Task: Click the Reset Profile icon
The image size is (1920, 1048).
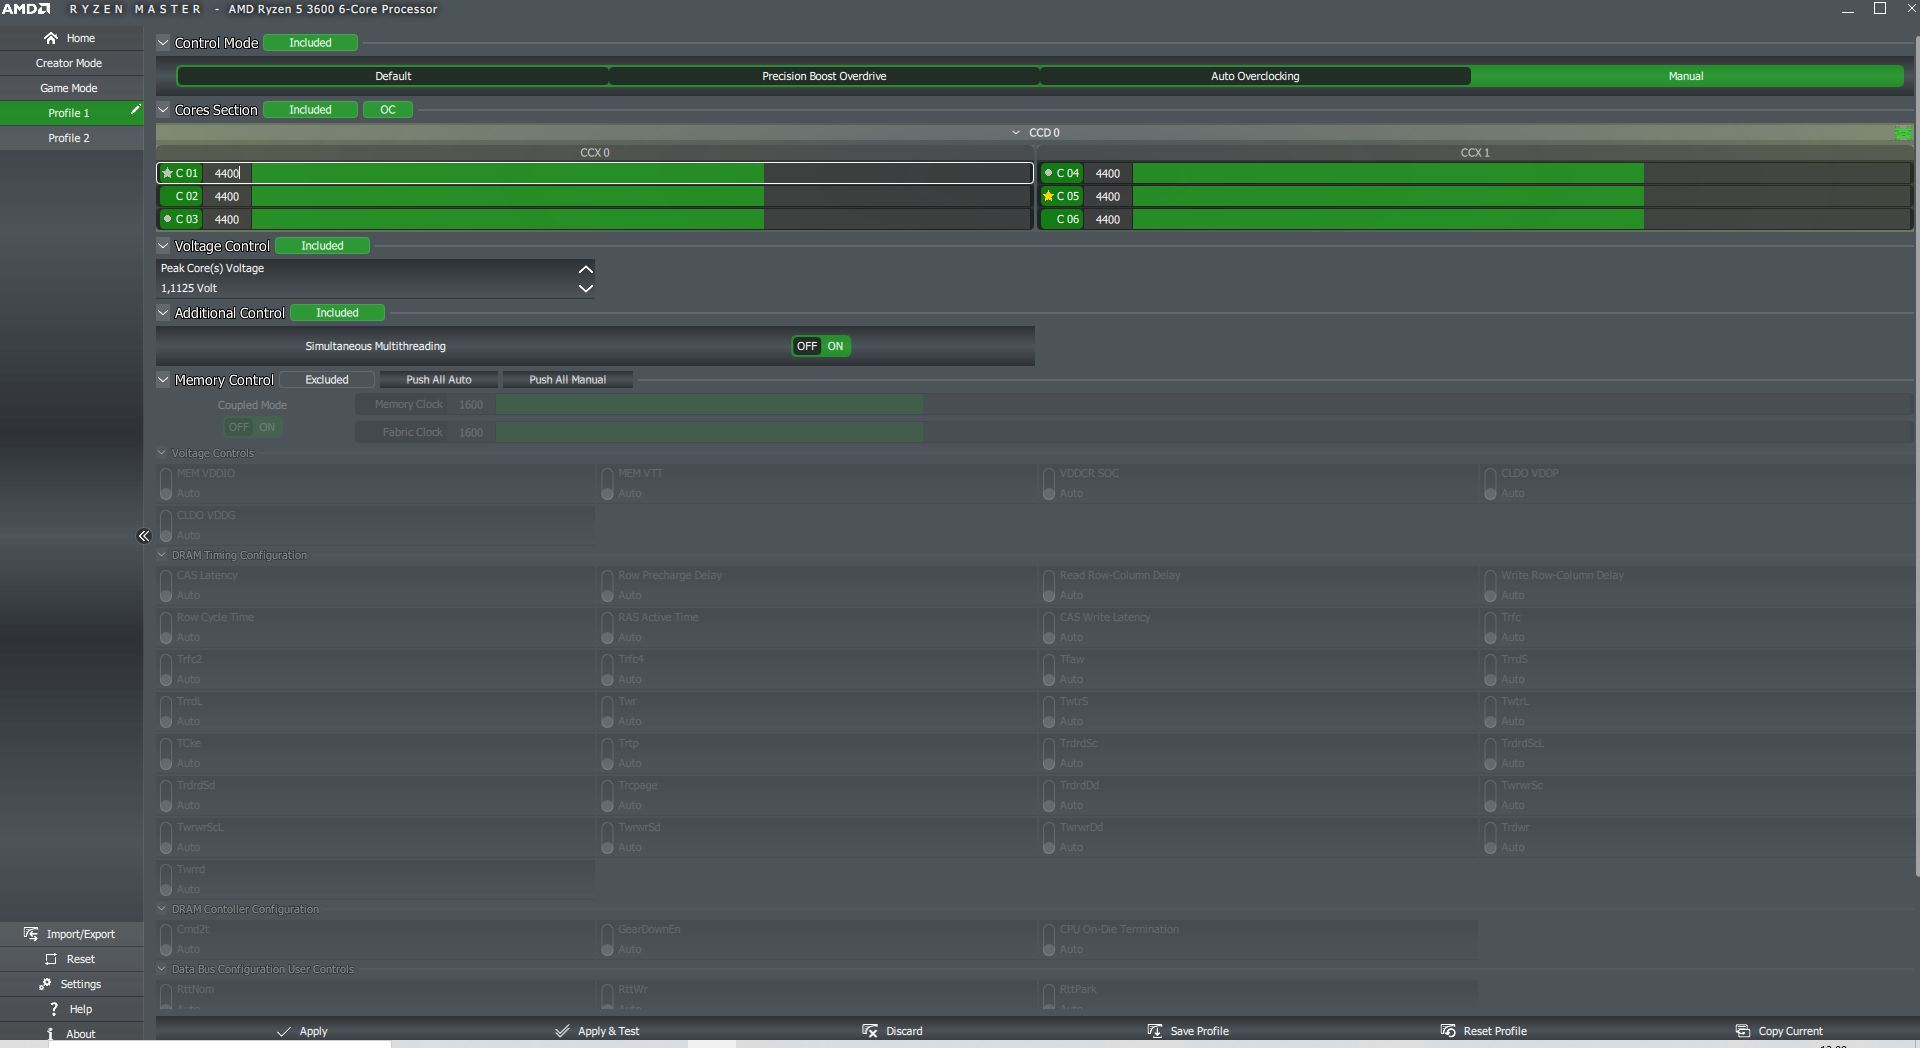Action: click(x=1447, y=1031)
